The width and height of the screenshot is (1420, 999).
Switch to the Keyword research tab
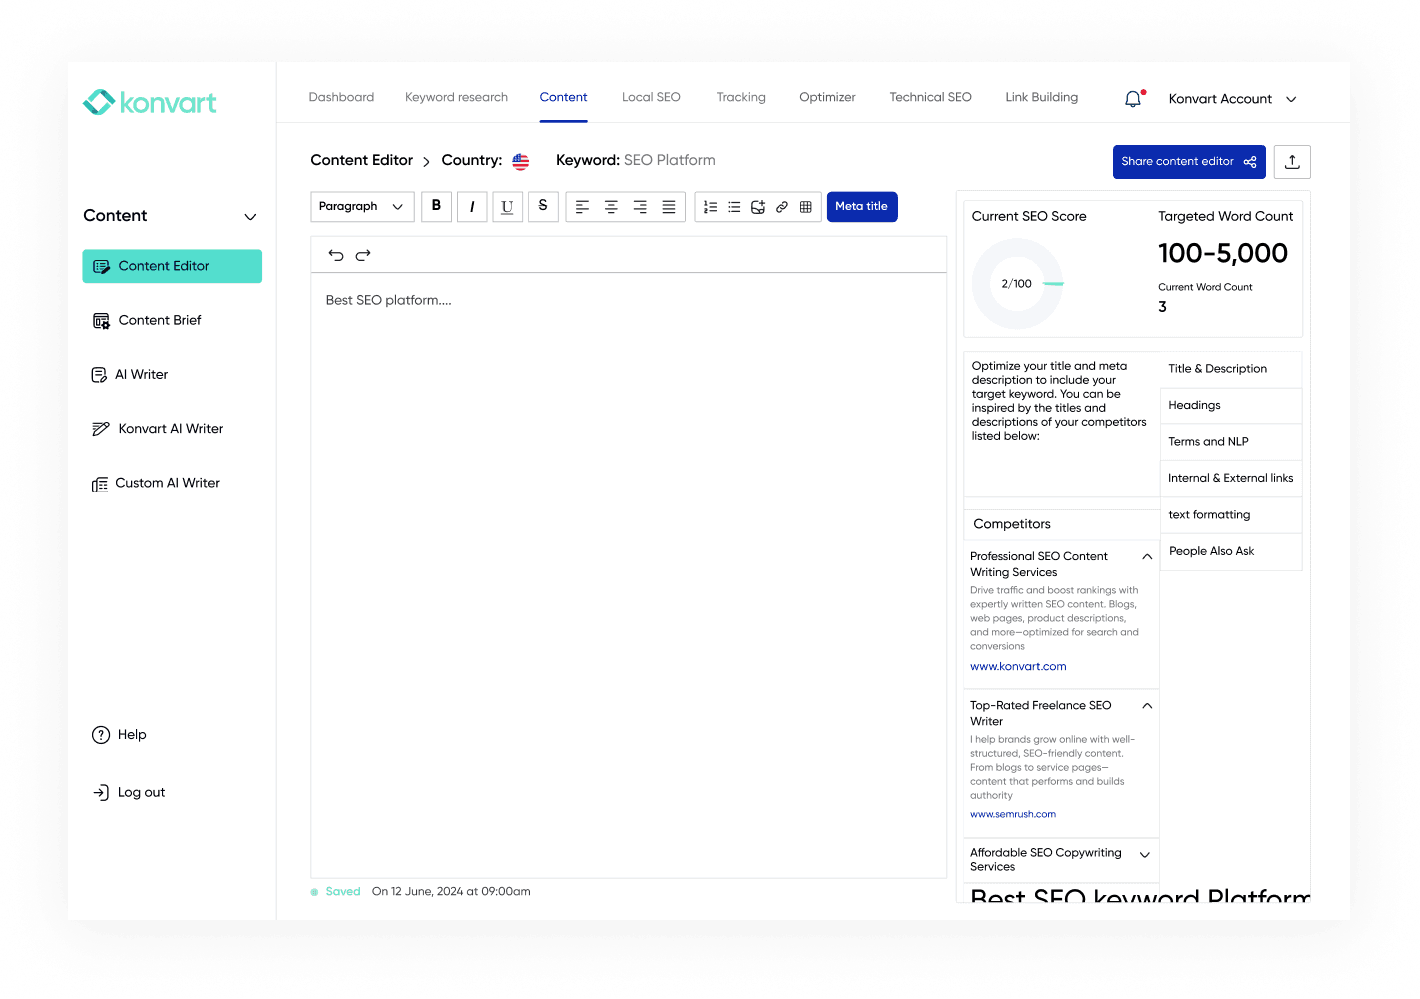pos(456,97)
